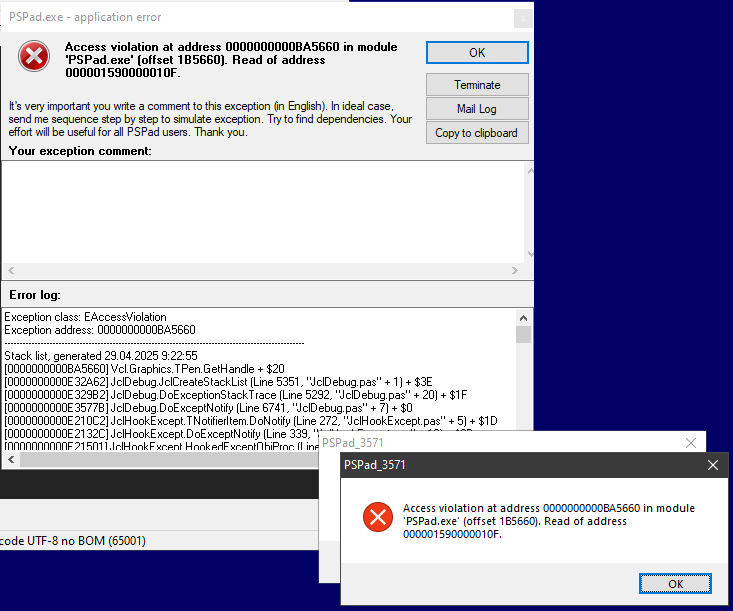Click the JclDebug.DoExceptionStackTrace stack line
The image size is (733, 611).
point(236,395)
